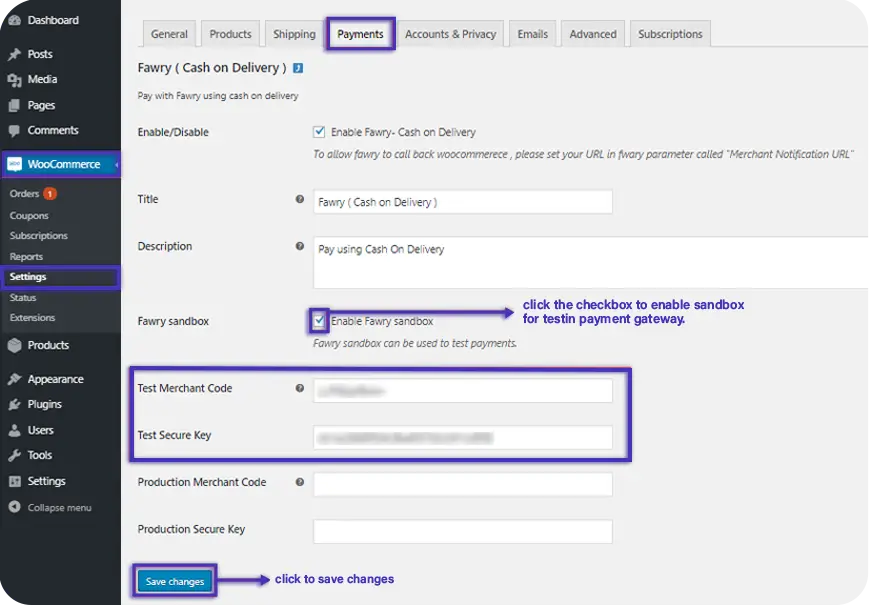Open the Emails tab
Screen dimensions: 869x605
coord(533,34)
